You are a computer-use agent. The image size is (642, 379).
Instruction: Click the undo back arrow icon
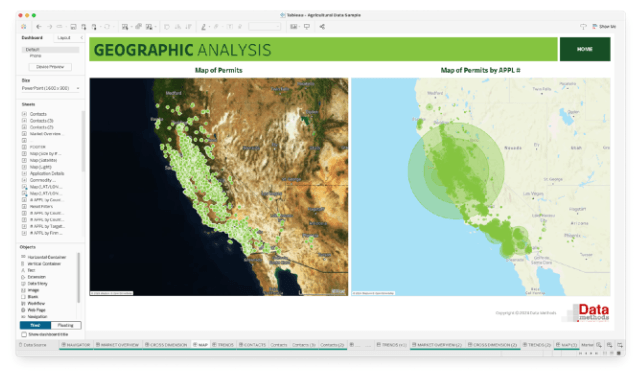(x=39, y=27)
